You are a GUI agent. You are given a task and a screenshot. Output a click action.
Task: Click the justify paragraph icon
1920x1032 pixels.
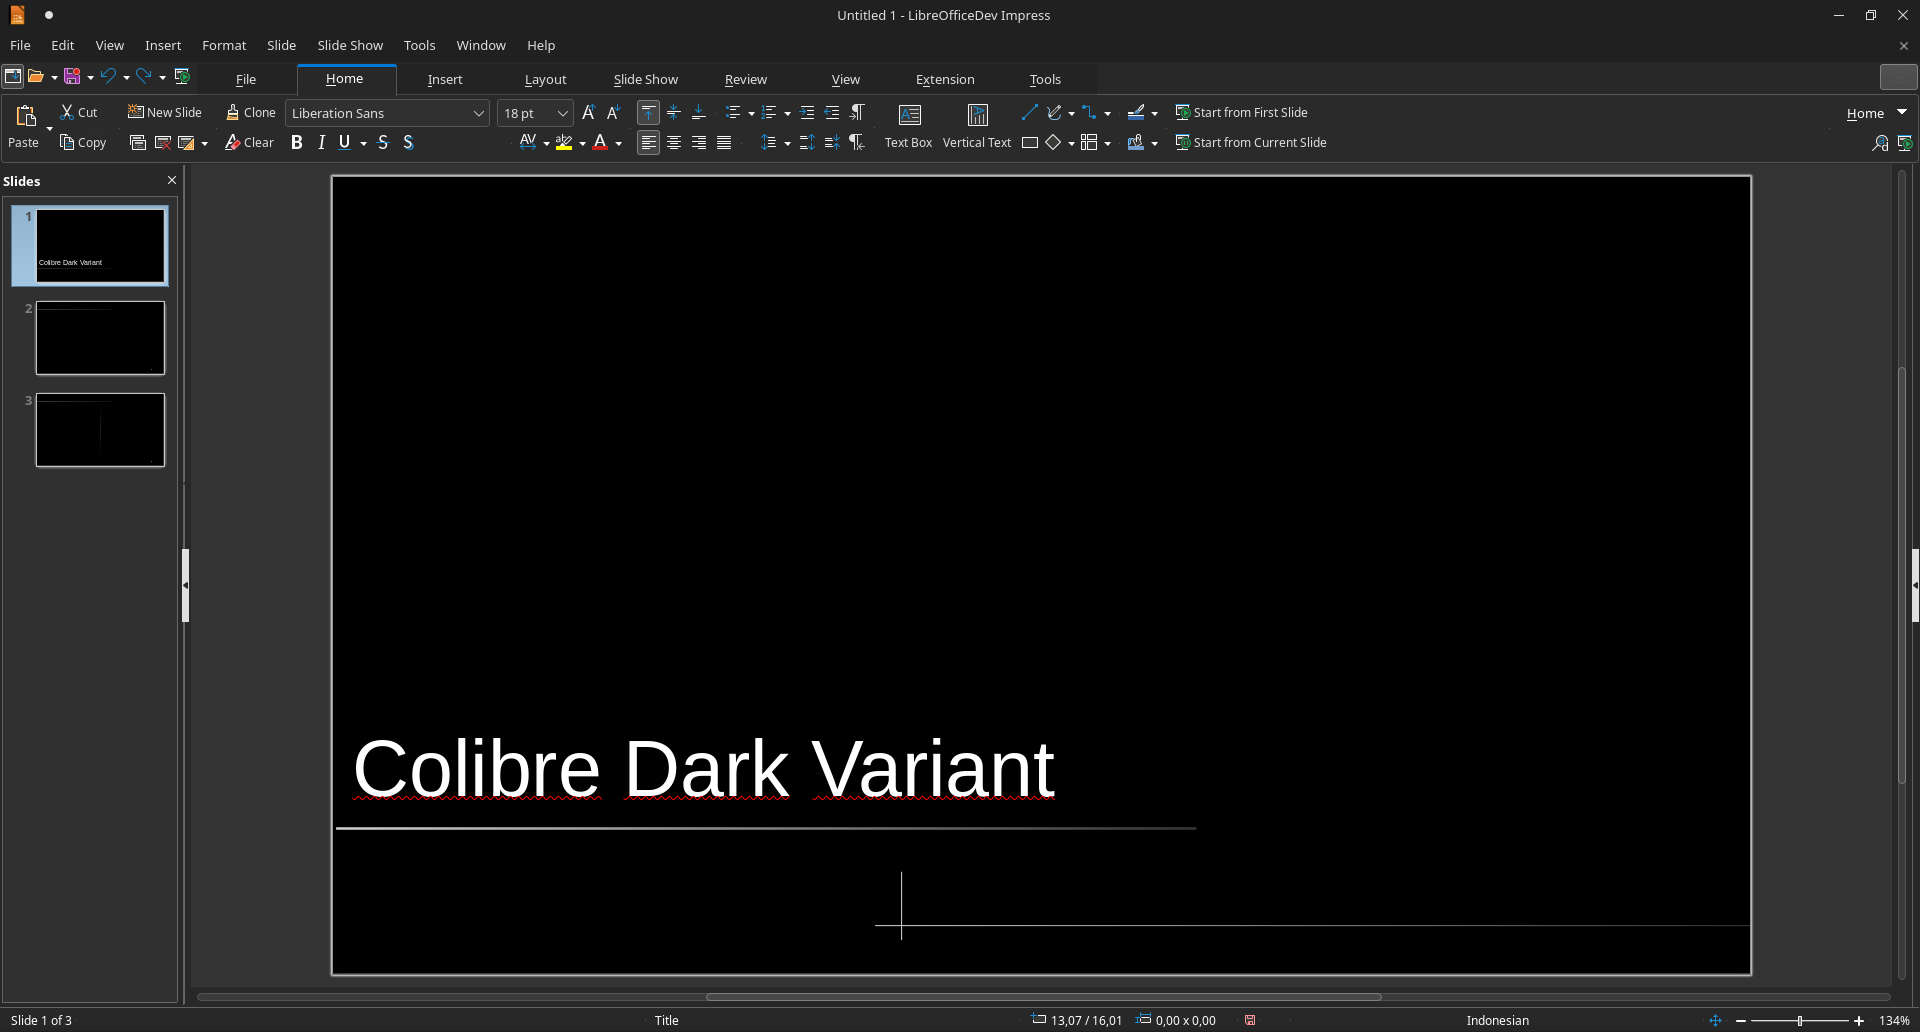[724, 143]
